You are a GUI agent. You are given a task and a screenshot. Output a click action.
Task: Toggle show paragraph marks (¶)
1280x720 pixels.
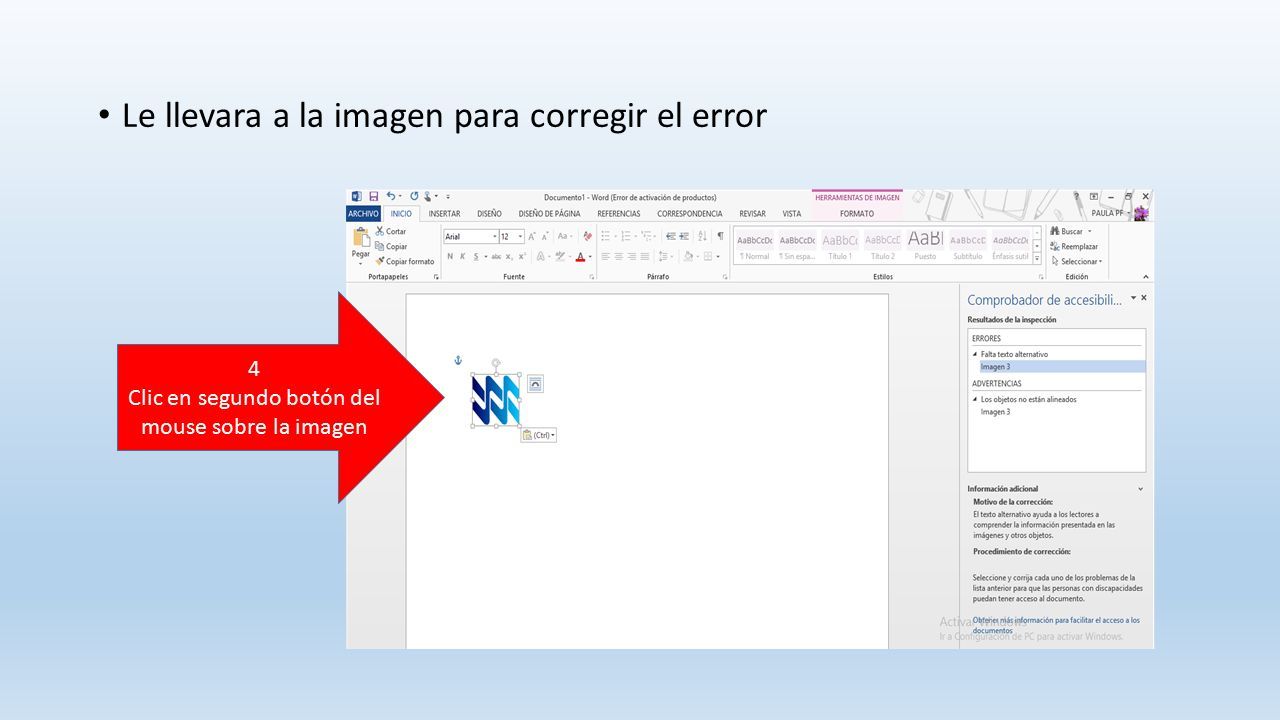click(720, 237)
